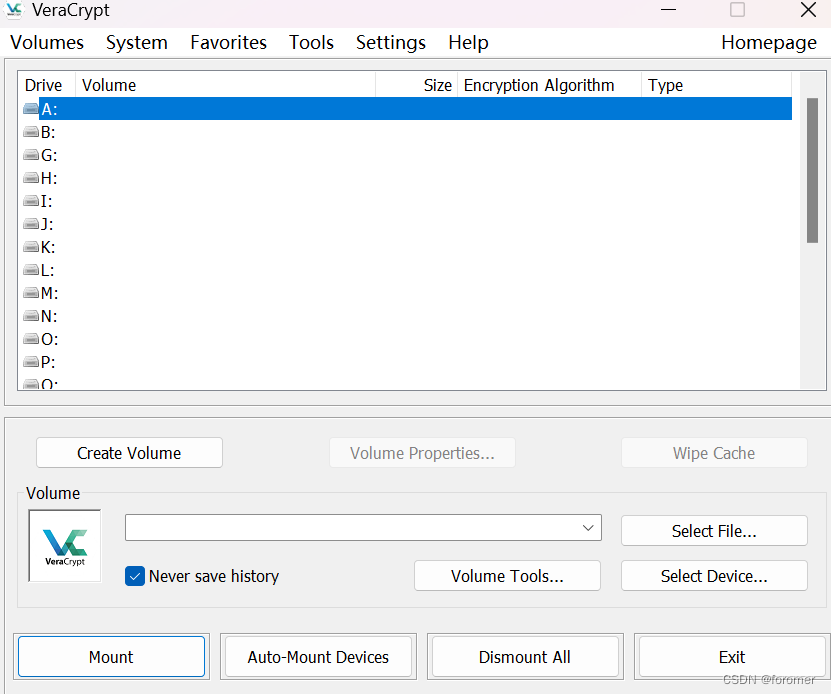Expand the volume path dropdown arrow
The image size is (831, 694).
pos(588,528)
